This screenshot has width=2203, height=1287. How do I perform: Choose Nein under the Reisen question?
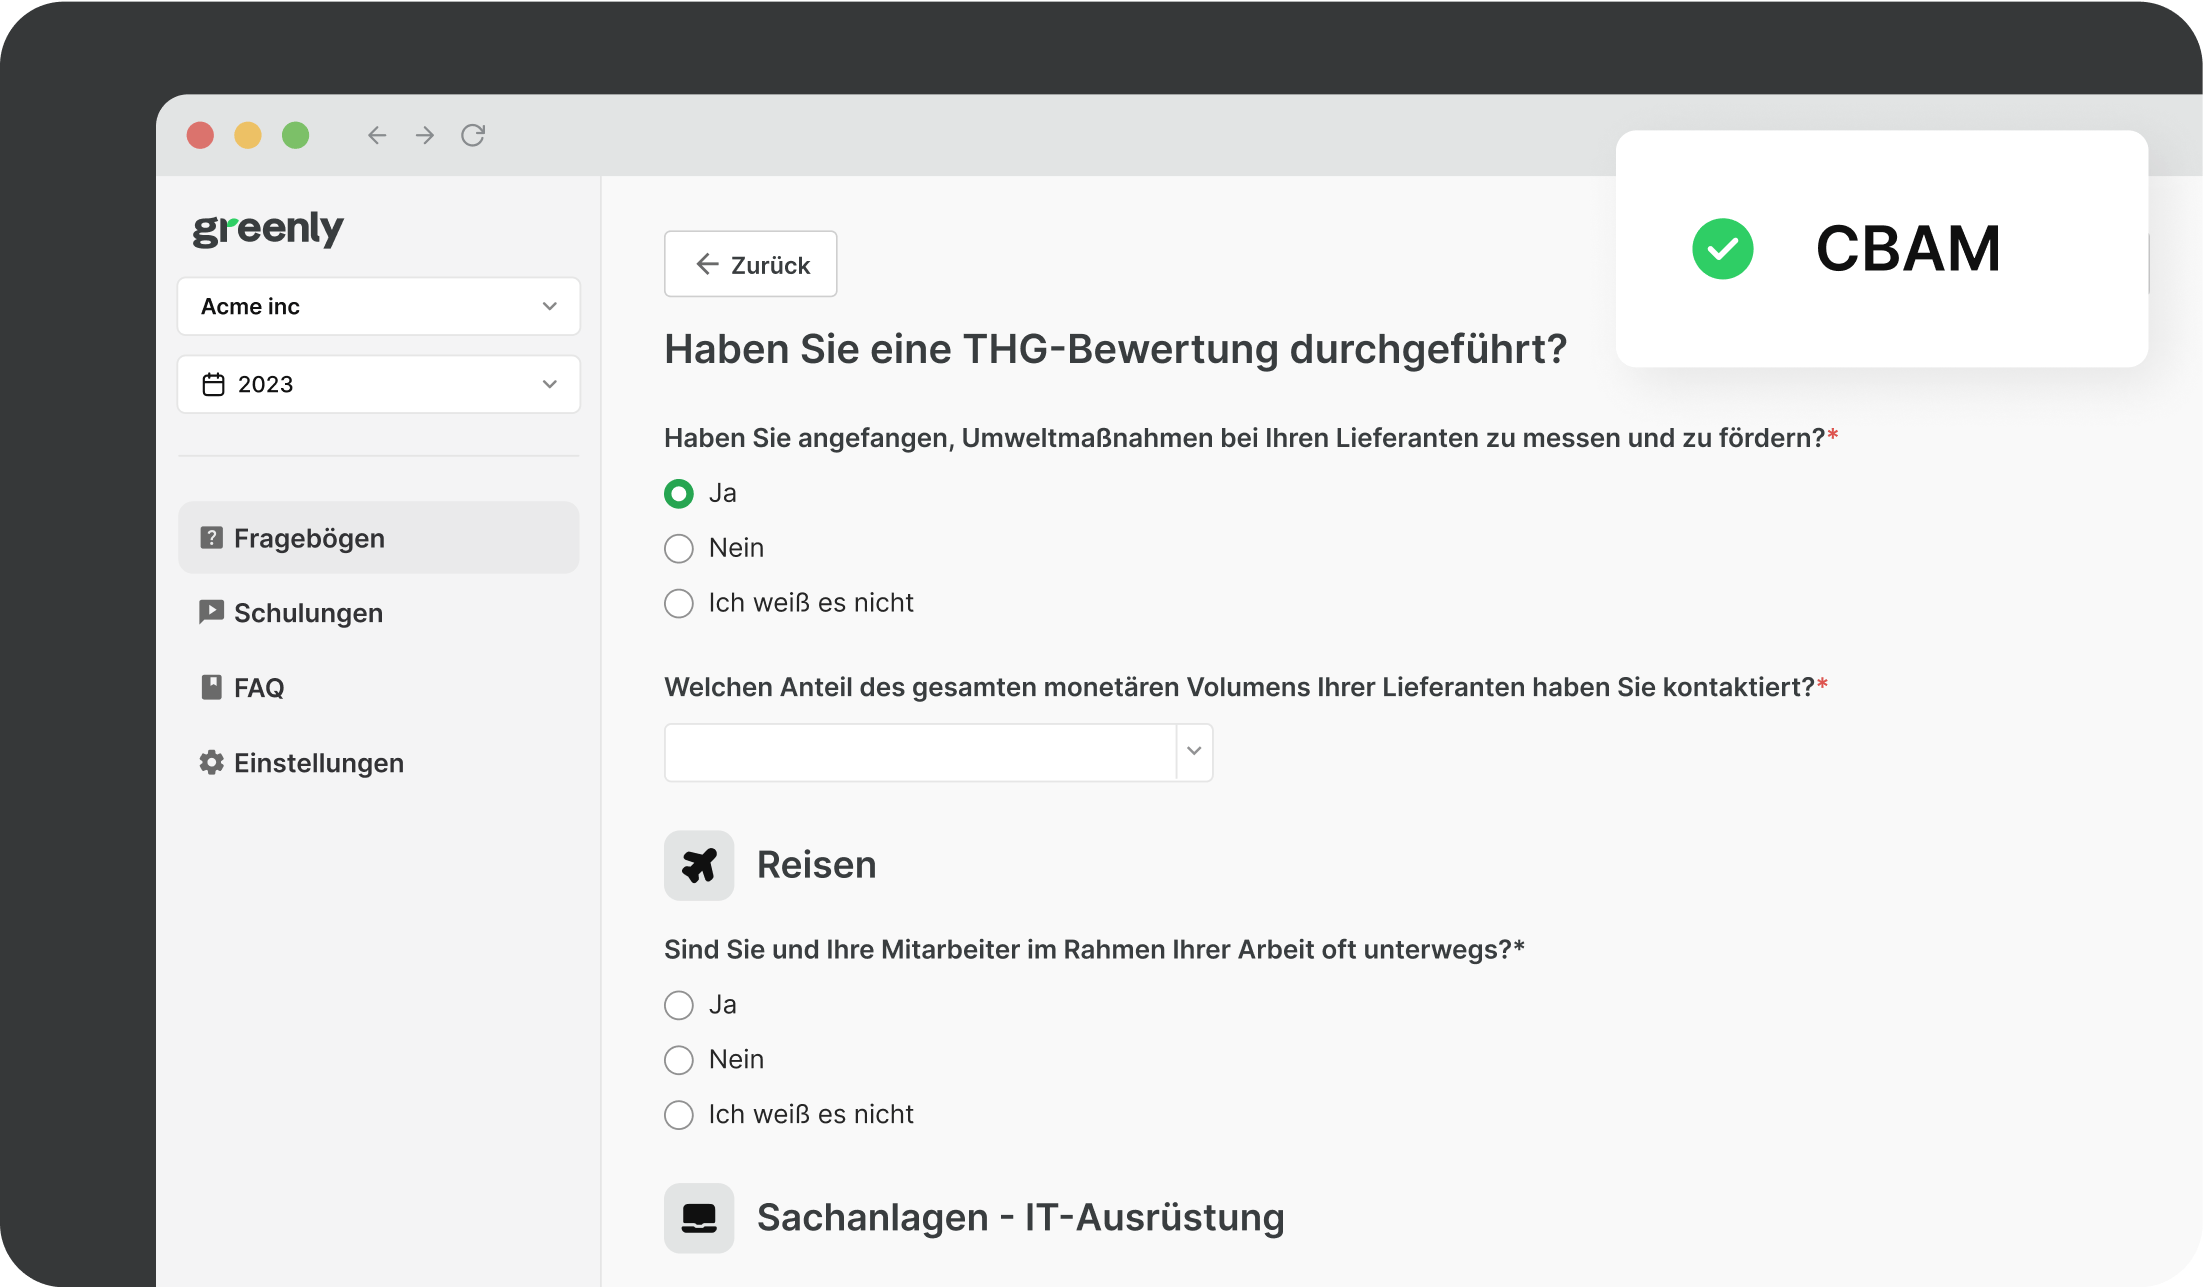point(679,1060)
